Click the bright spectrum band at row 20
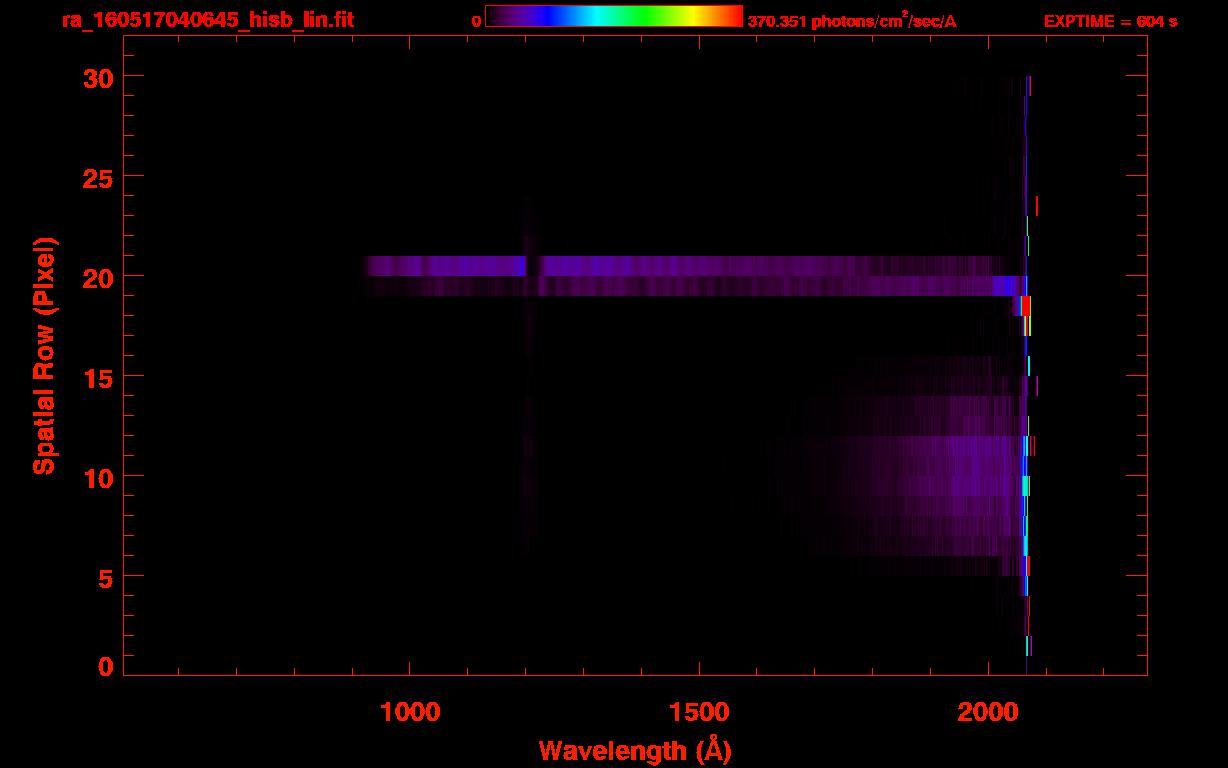 click(x=690, y=266)
